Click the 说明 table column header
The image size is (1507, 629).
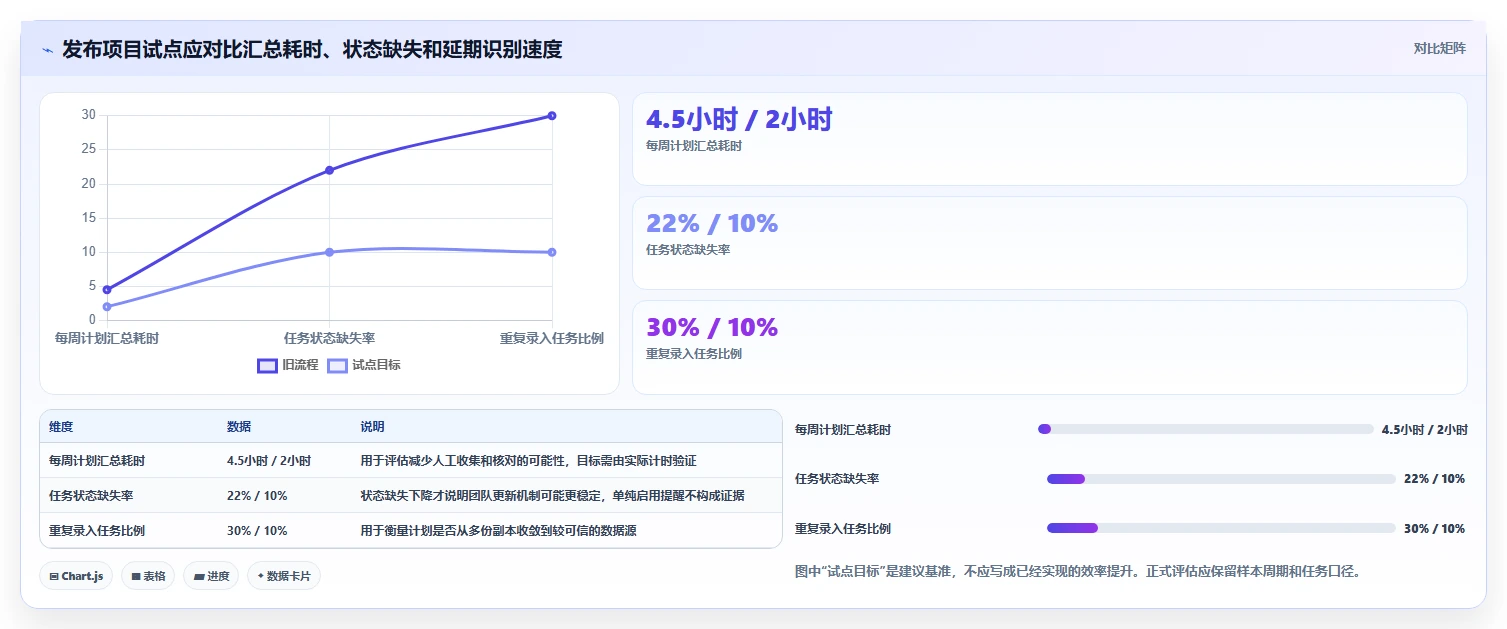pos(373,427)
